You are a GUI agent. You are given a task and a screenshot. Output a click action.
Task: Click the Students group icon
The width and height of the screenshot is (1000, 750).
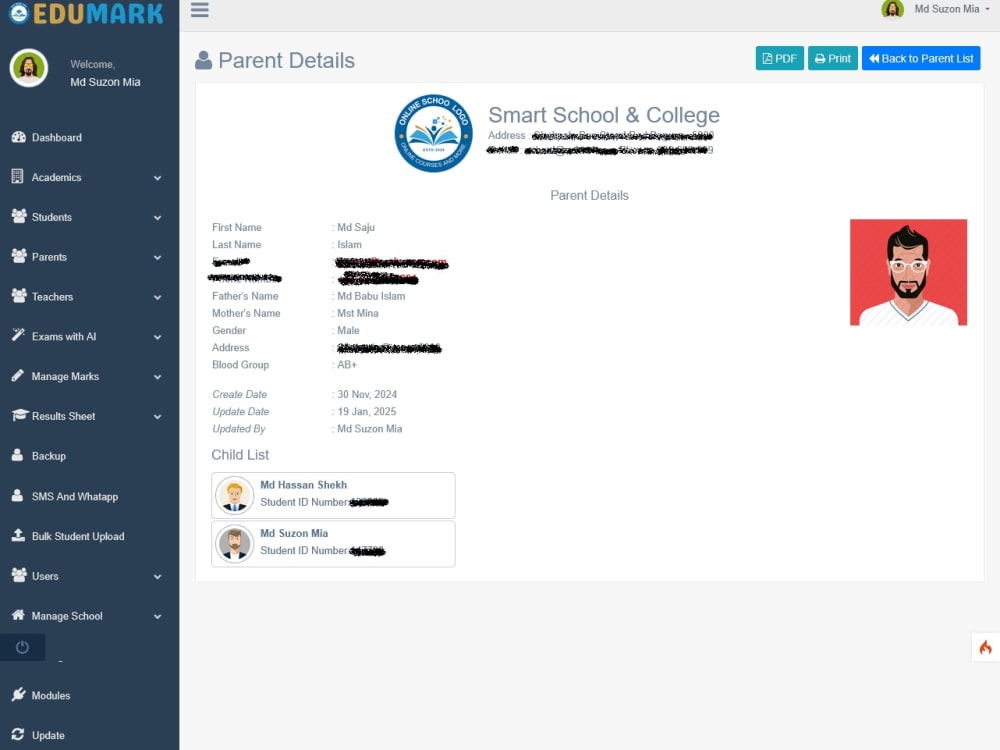point(18,216)
